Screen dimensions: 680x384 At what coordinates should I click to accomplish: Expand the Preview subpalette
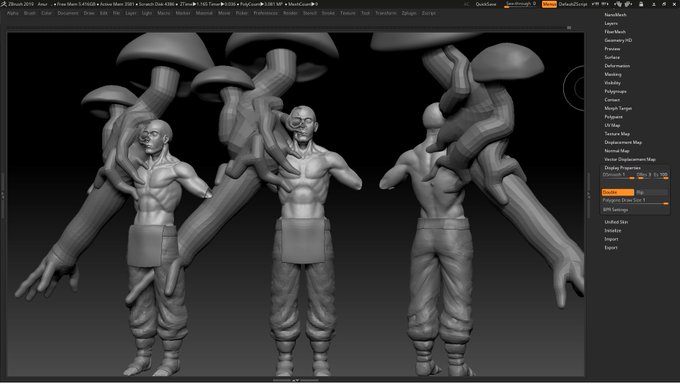(612, 49)
